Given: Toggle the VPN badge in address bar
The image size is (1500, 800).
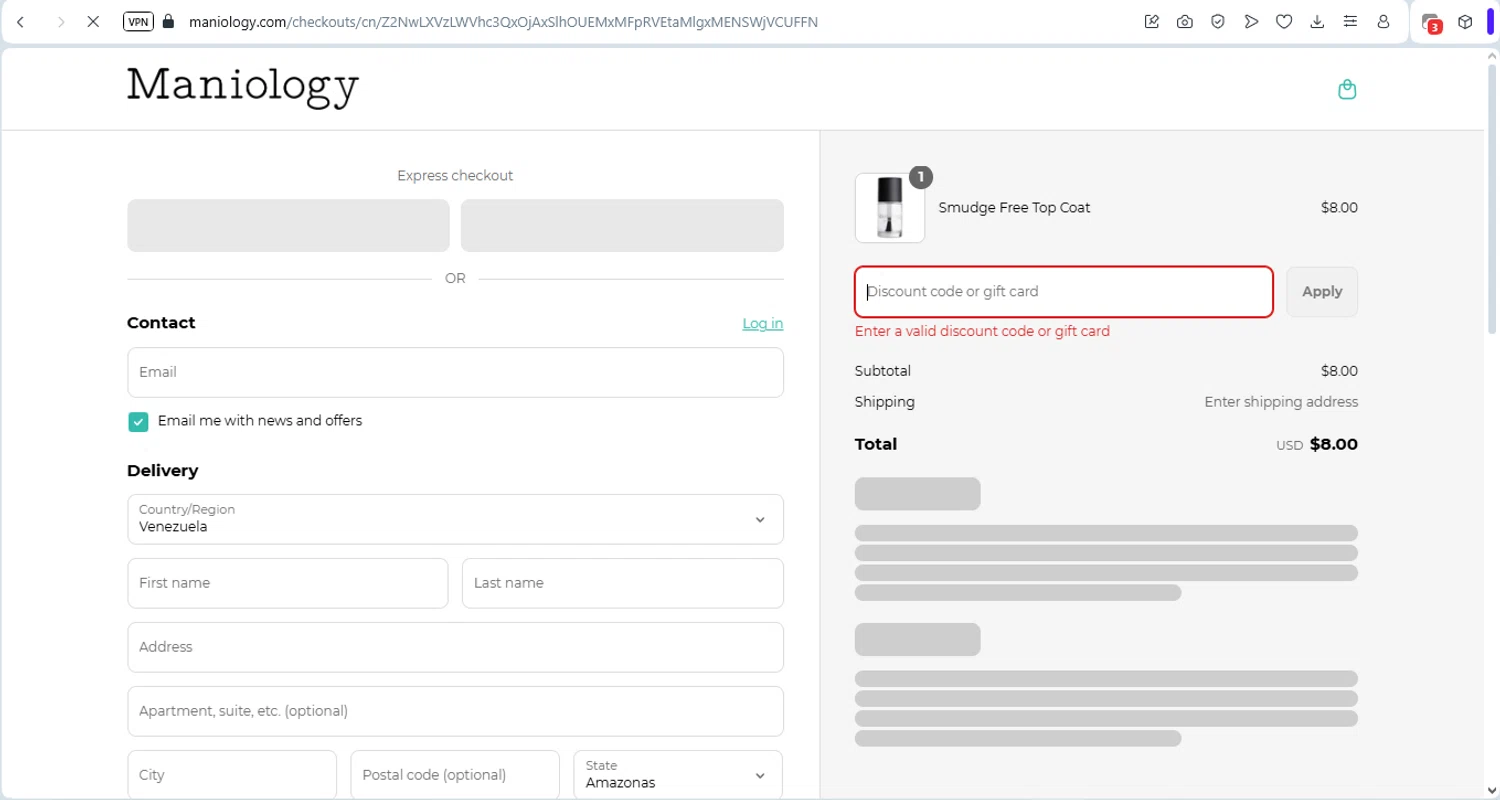Looking at the screenshot, I should pos(138,21).
